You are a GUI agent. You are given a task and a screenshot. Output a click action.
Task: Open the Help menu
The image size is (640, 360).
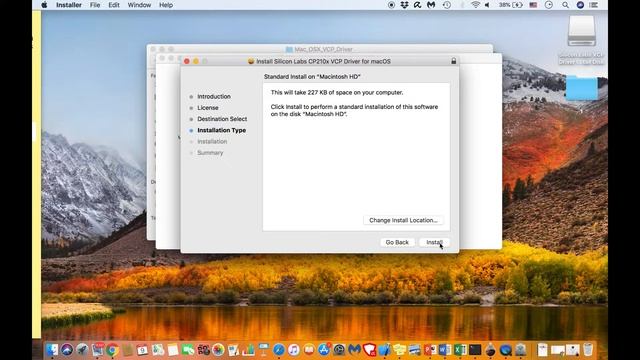(x=166, y=5)
